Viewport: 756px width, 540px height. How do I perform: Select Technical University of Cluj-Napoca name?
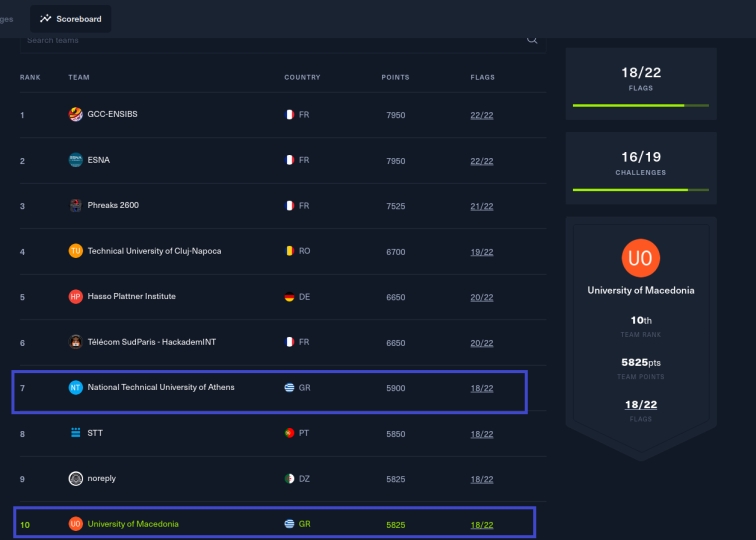click(154, 251)
